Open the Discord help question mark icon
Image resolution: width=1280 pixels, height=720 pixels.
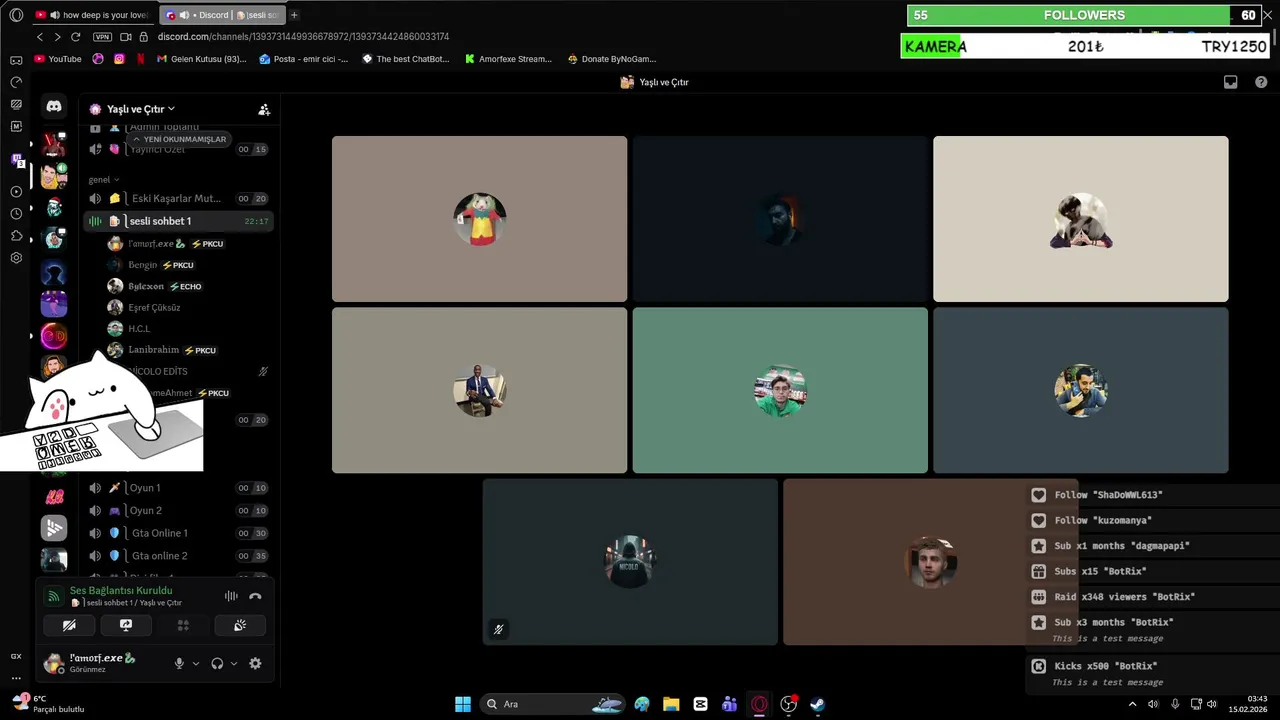pyautogui.click(x=1261, y=82)
